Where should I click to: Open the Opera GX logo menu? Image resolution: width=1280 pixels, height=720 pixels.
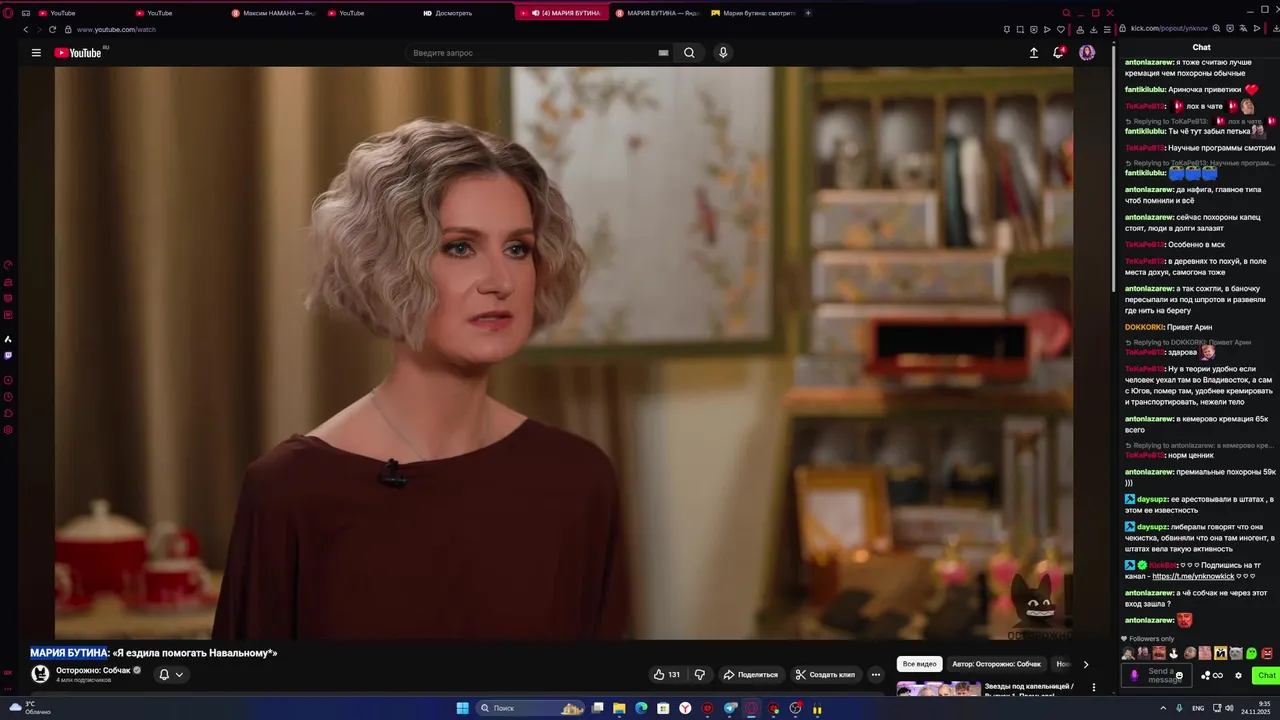click(x=8, y=13)
